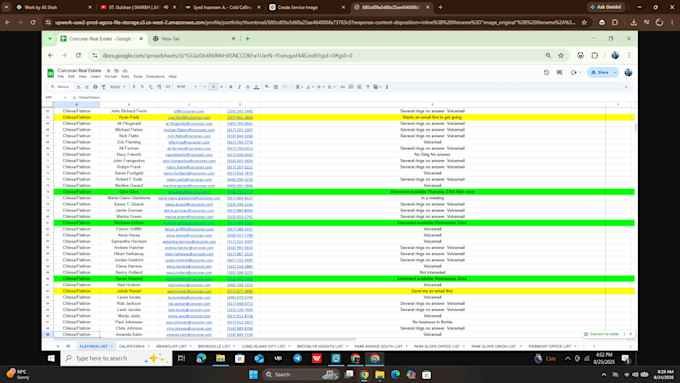The height and width of the screenshot is (383, 680).
Task: Click the Ask Gemini button
Action: point(606,7)
